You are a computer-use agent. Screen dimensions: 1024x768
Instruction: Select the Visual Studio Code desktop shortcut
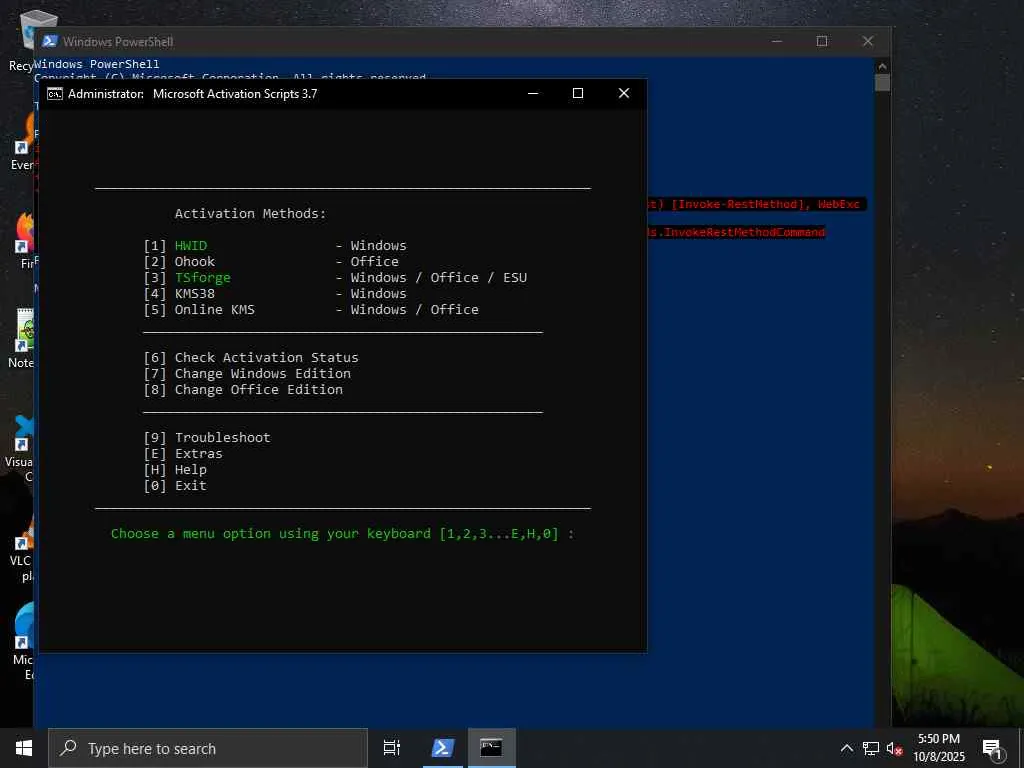click(x=20, y=448)
